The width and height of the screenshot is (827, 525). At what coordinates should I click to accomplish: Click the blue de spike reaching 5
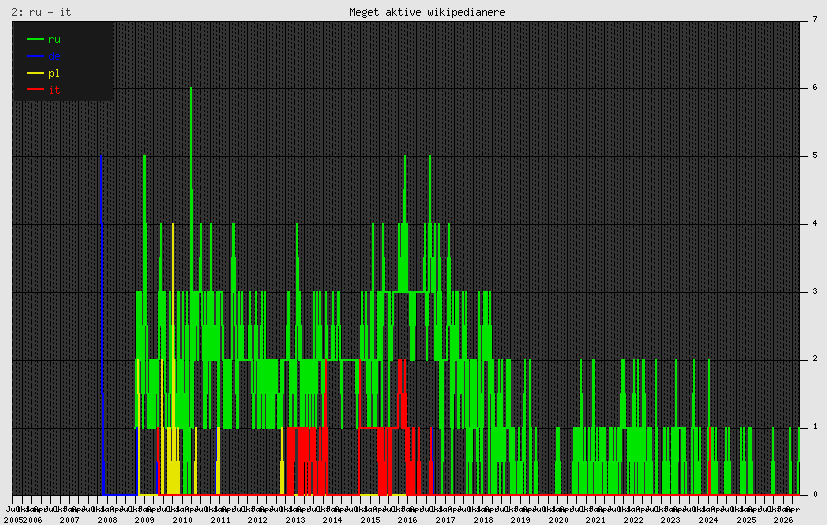pos(101,324)
